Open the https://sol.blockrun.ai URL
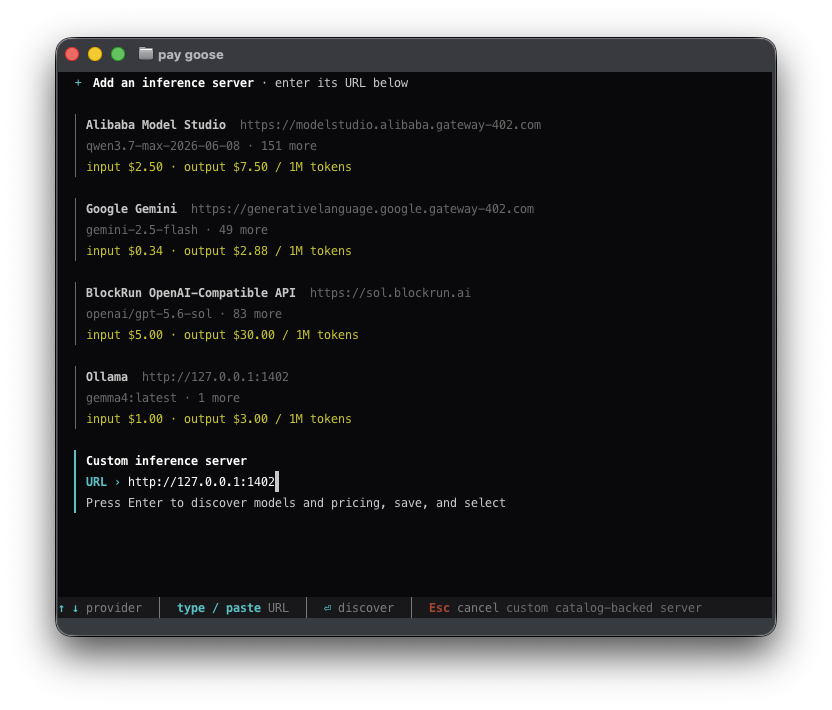Screen dimensions: 832x710 pyautogui.click(x=390, y=292)
